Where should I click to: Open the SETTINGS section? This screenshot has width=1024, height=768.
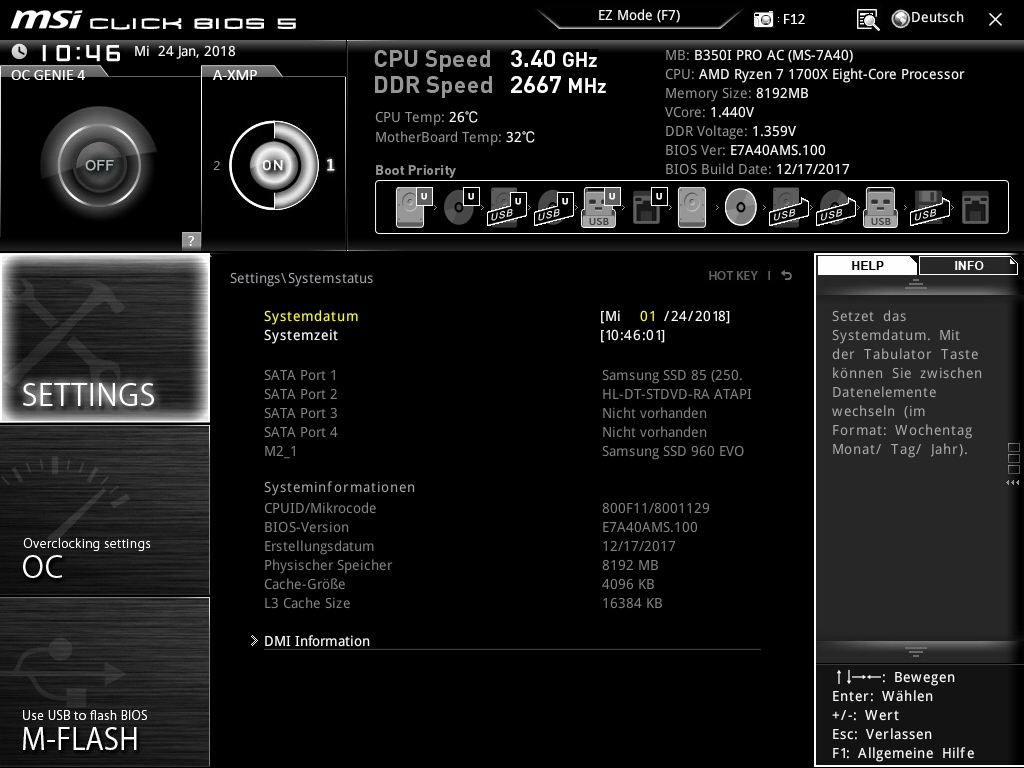click(x=105, y=338)
